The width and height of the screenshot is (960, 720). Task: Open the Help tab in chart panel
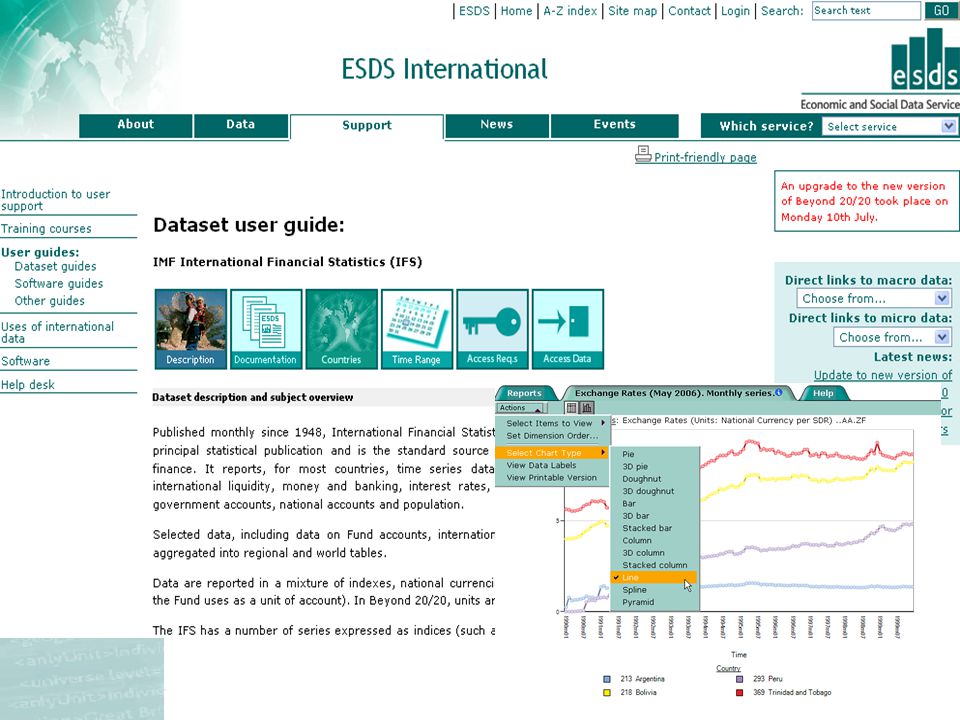[x=823, y=393]
